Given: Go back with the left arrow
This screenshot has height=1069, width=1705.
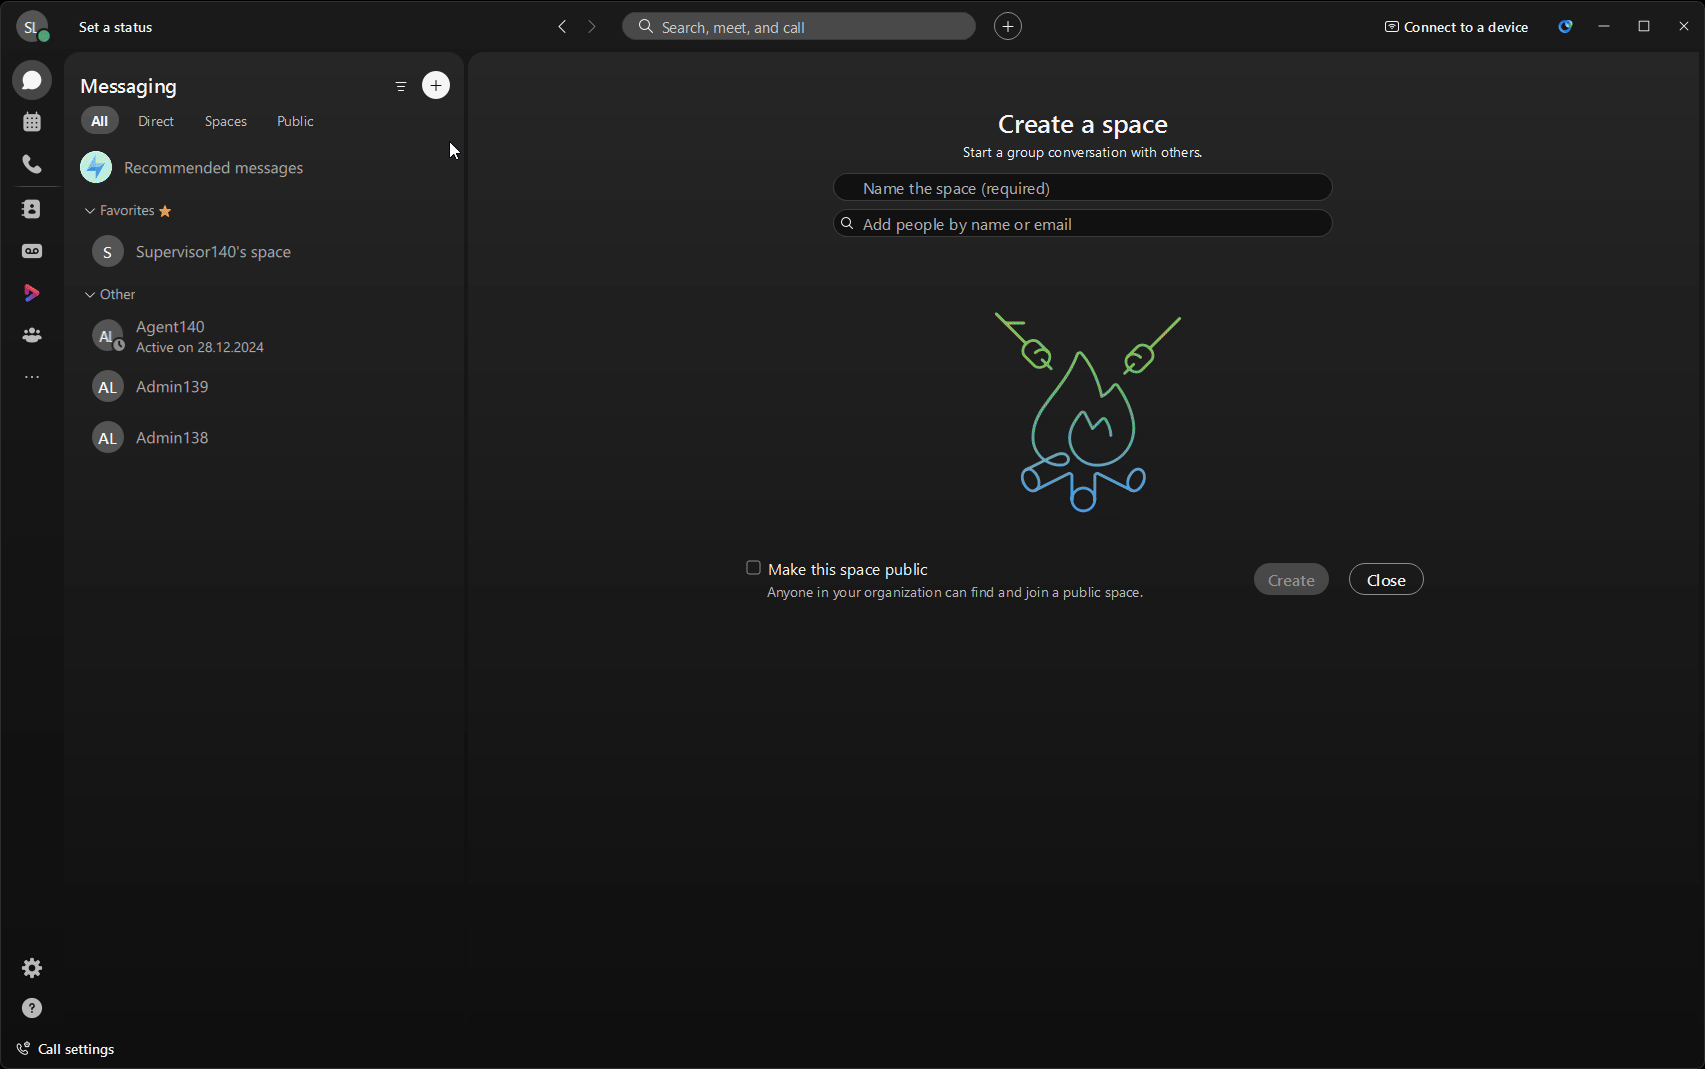Looking at the screenshot, I should [x=562, y=27].
